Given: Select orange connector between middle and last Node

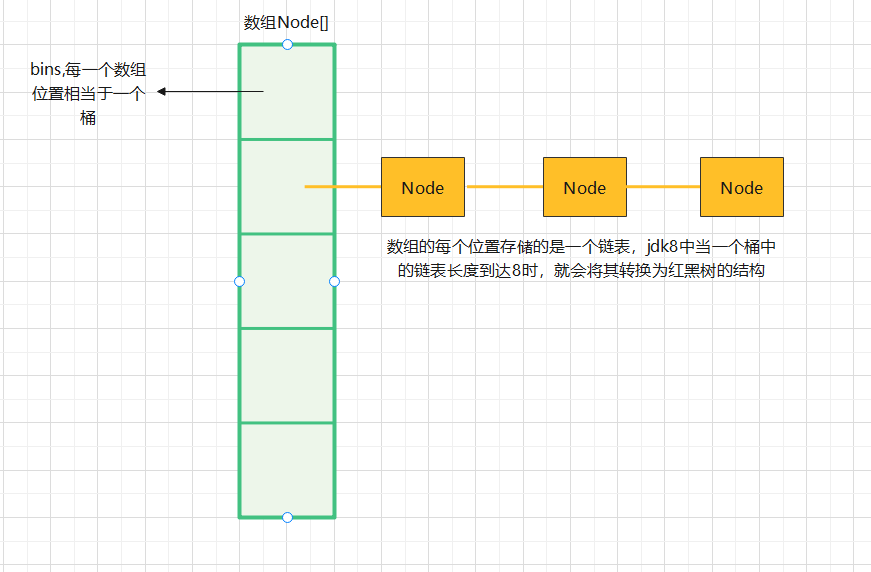Looking at the screenshot, I should (x=663, y=187).
